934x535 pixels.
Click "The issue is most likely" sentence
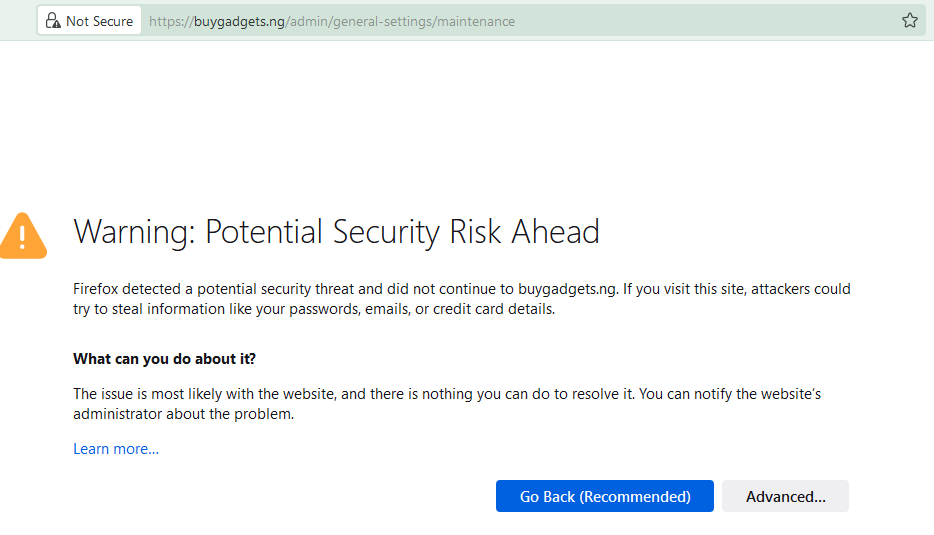(150, 394)
